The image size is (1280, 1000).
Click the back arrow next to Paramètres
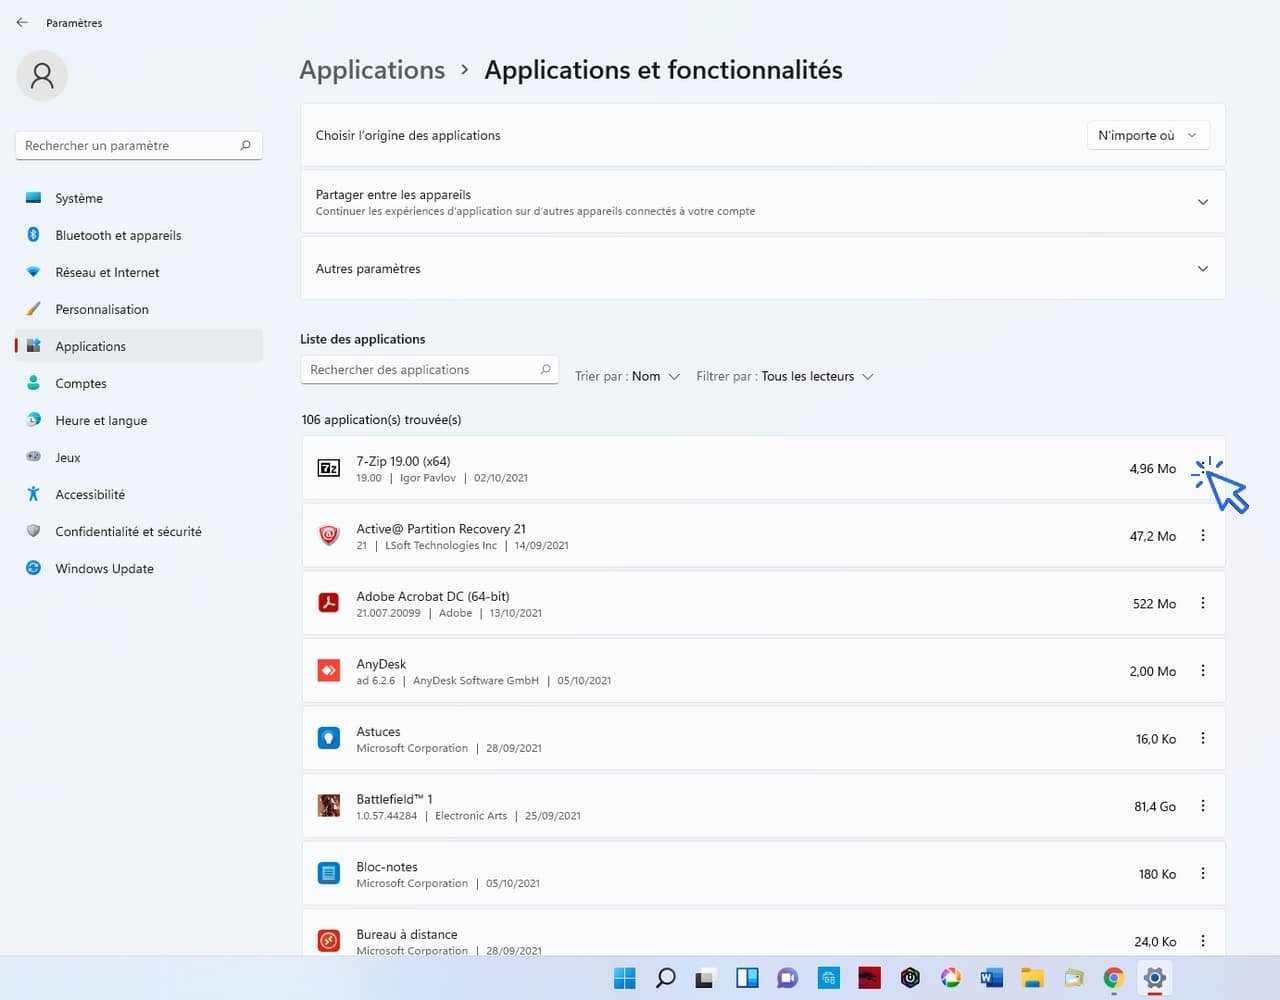[x=22, y=22]
